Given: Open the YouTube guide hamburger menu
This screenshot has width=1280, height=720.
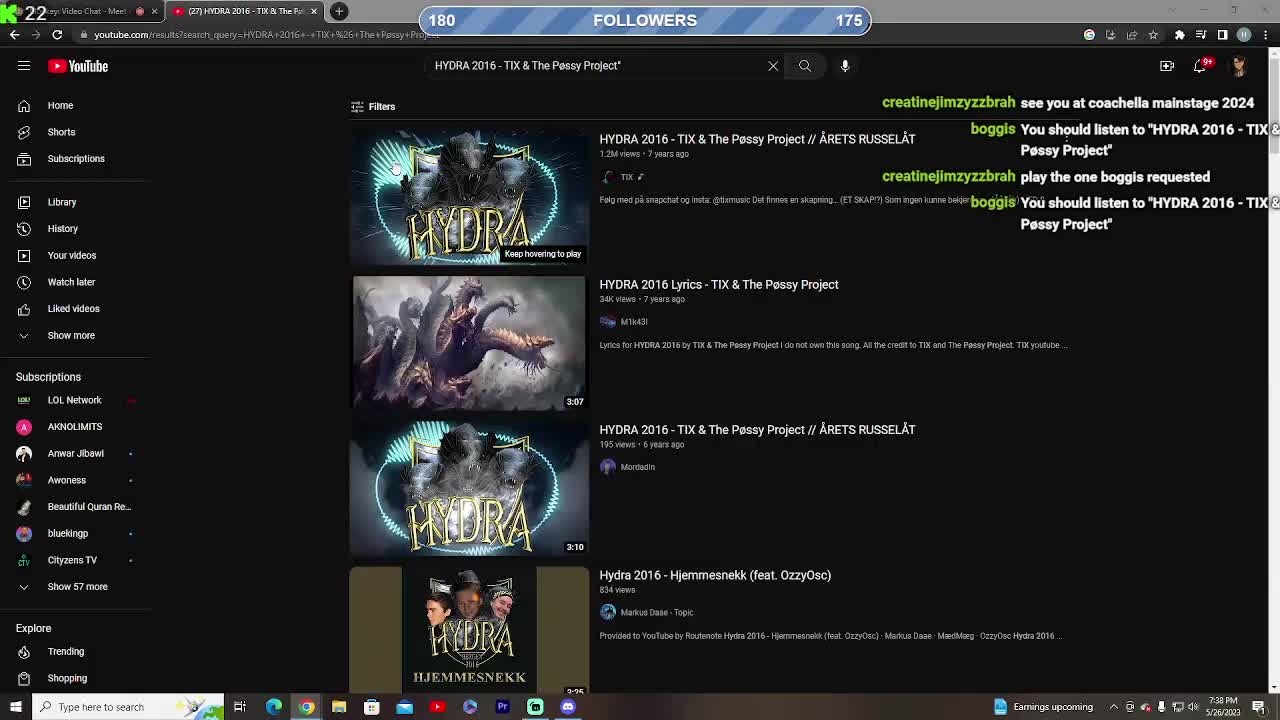Looking at the screenshot, I should point(24,66).
